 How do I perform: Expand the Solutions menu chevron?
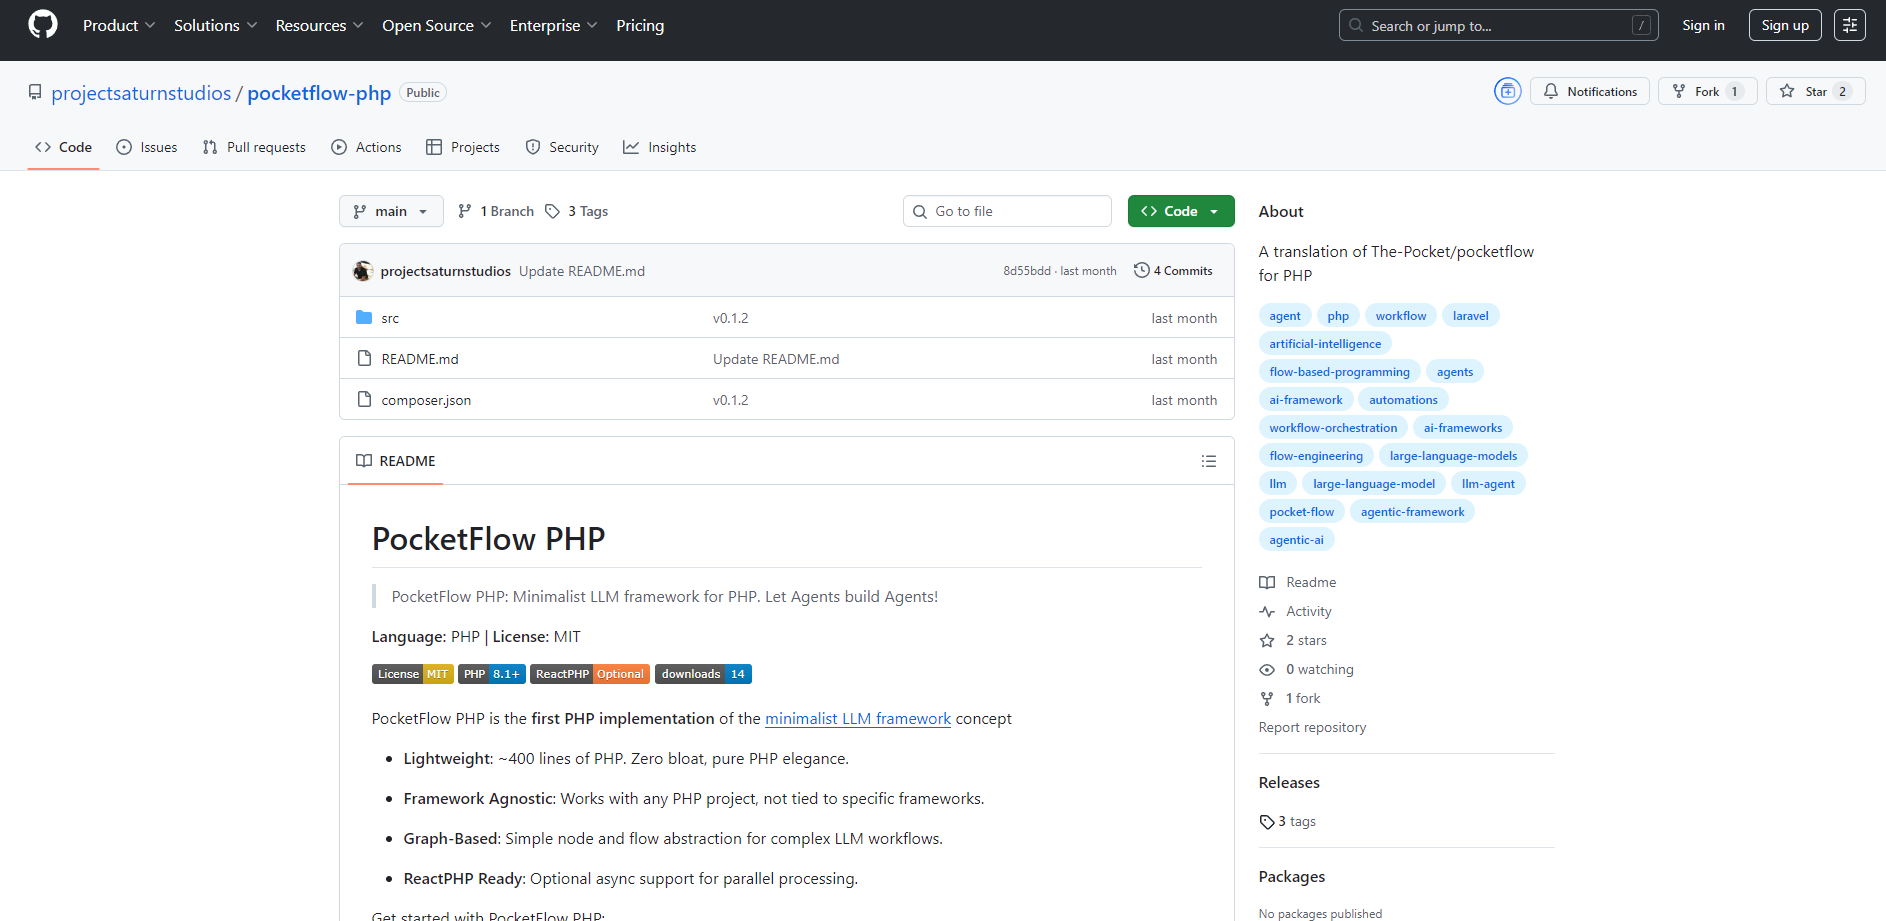(x=251, y=25)
